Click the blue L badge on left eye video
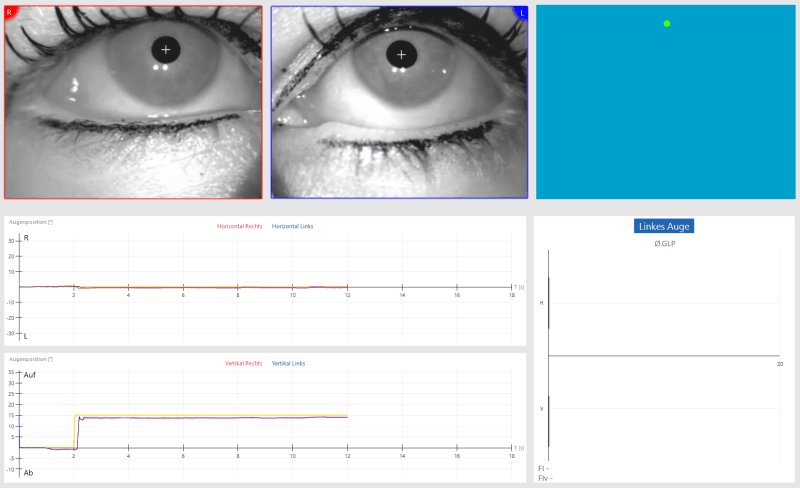800x488 pixels. click(x=521, y=12)
